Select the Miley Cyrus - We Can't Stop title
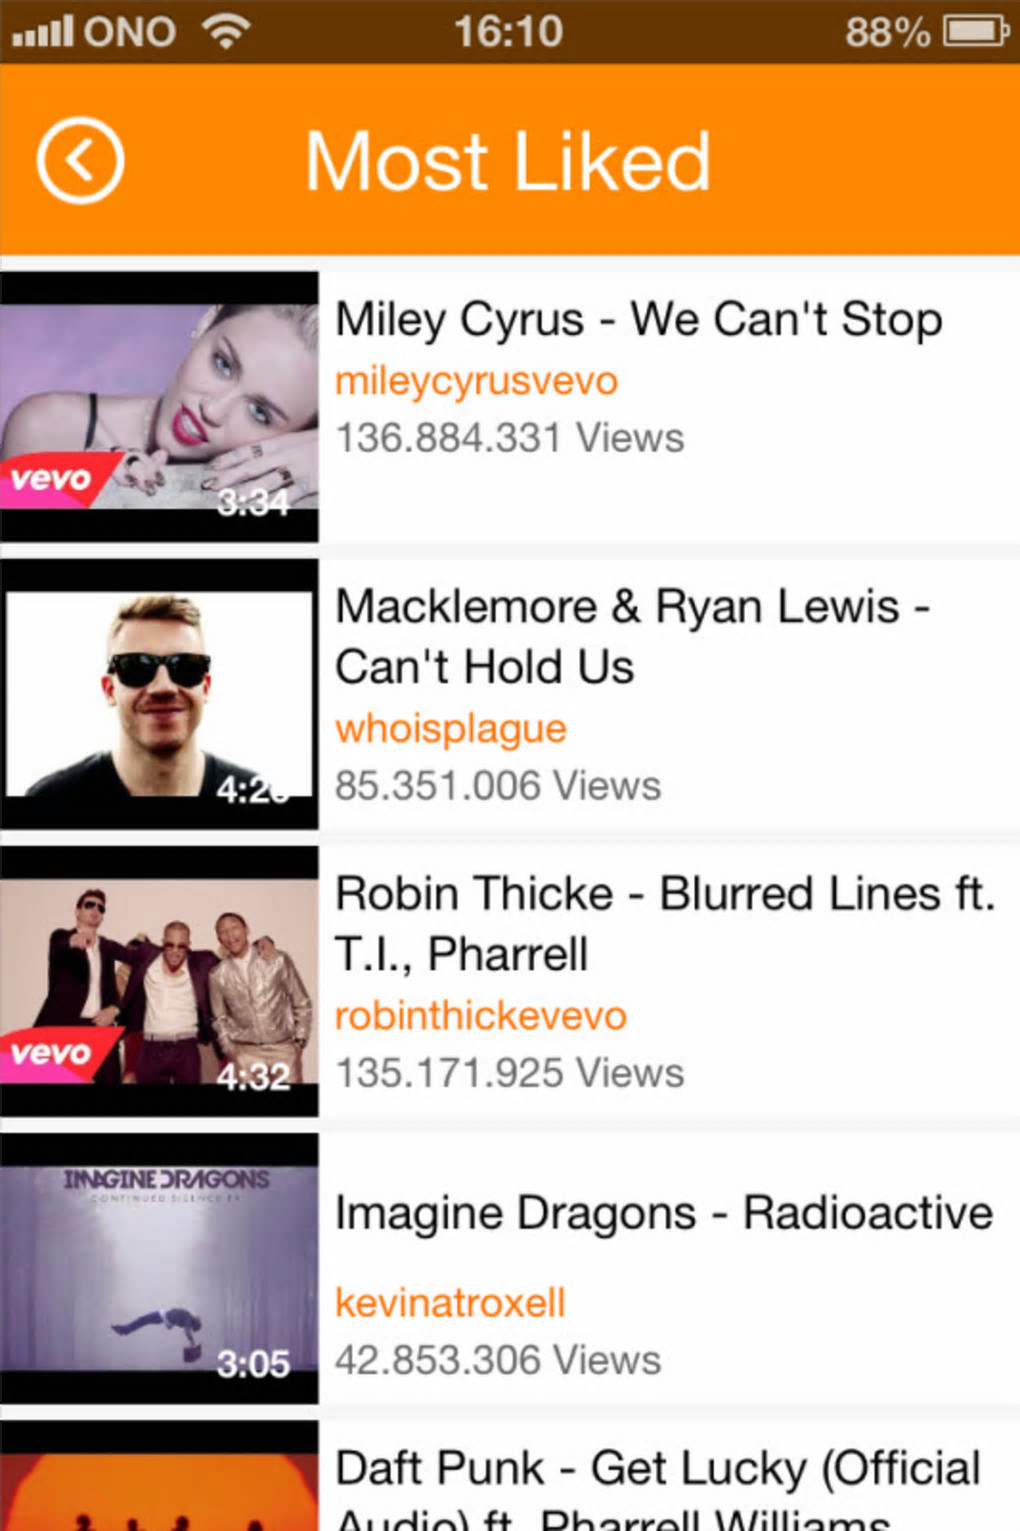The height and width of the screenshot is (1531, 1020). [x=639, y=320]
